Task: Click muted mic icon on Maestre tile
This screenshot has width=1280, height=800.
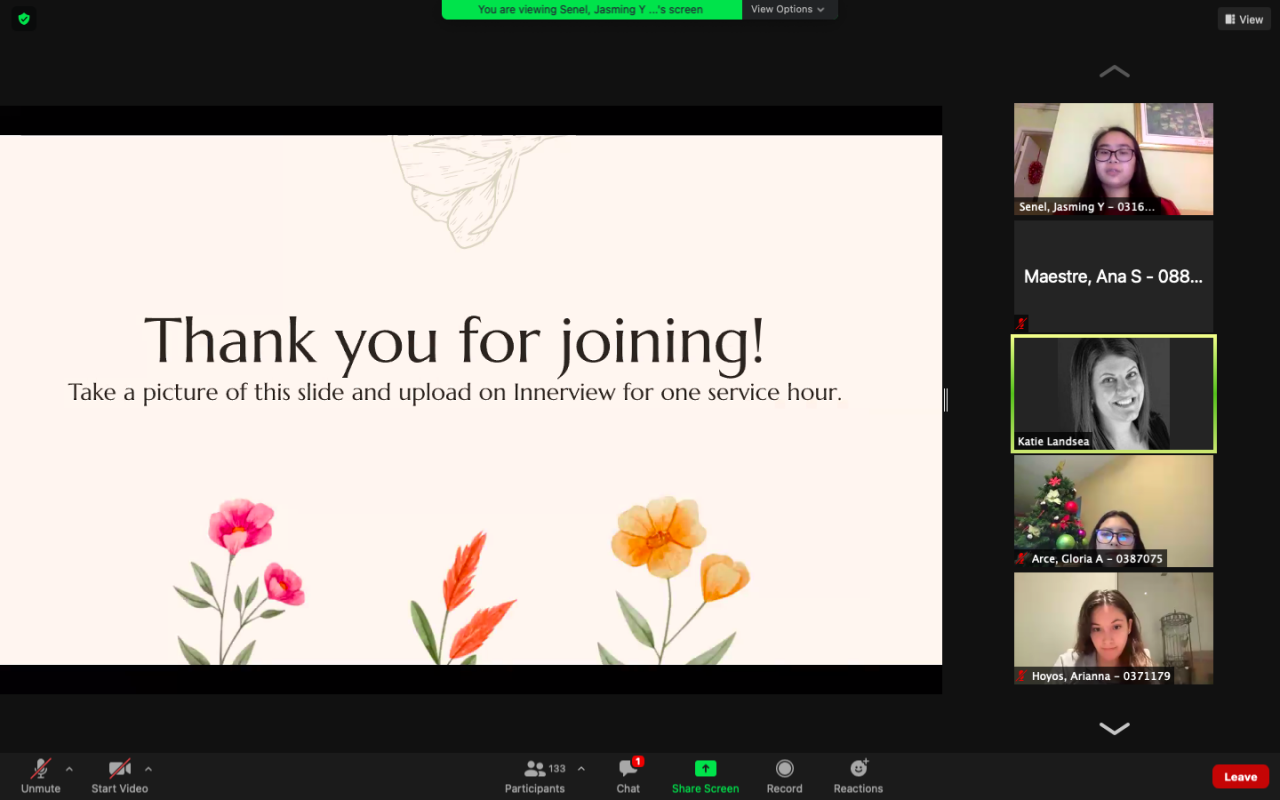Action: click(x=1021, y=323)
